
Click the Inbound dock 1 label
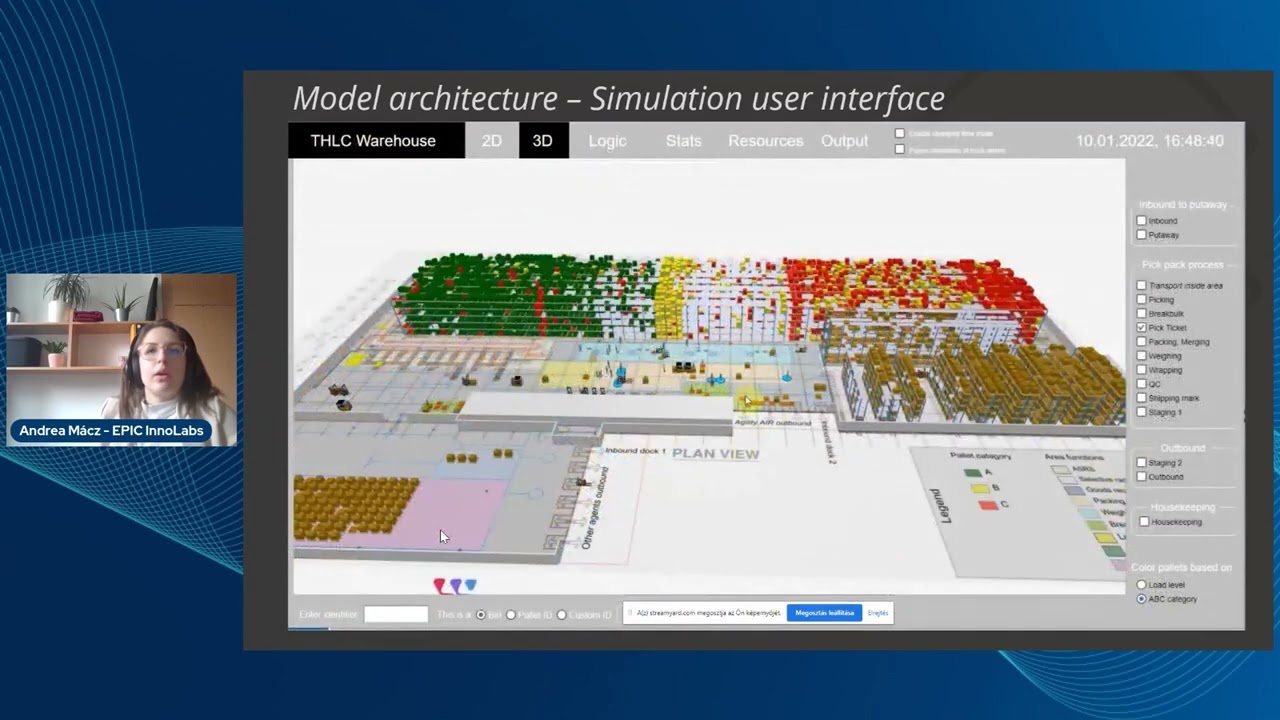coord(635,451)
